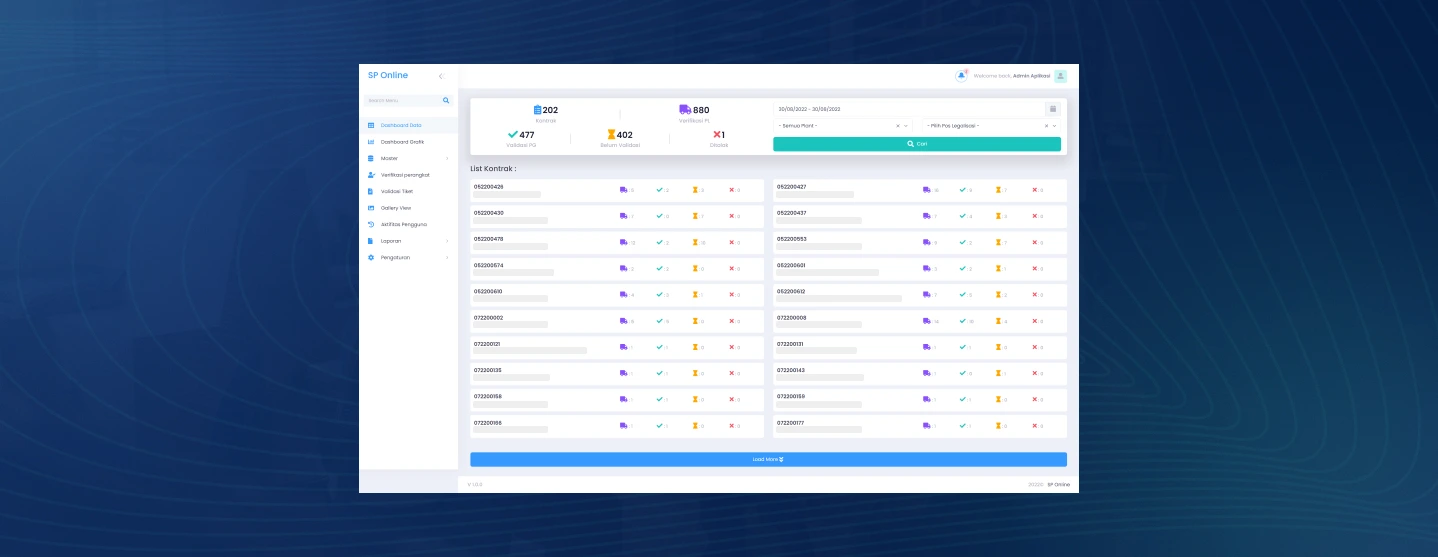Click the checkmark icon beside 477 Validasi PG
Viewport: 1438px width, 557px height.
pyautogui.click(x=513, y=134)
